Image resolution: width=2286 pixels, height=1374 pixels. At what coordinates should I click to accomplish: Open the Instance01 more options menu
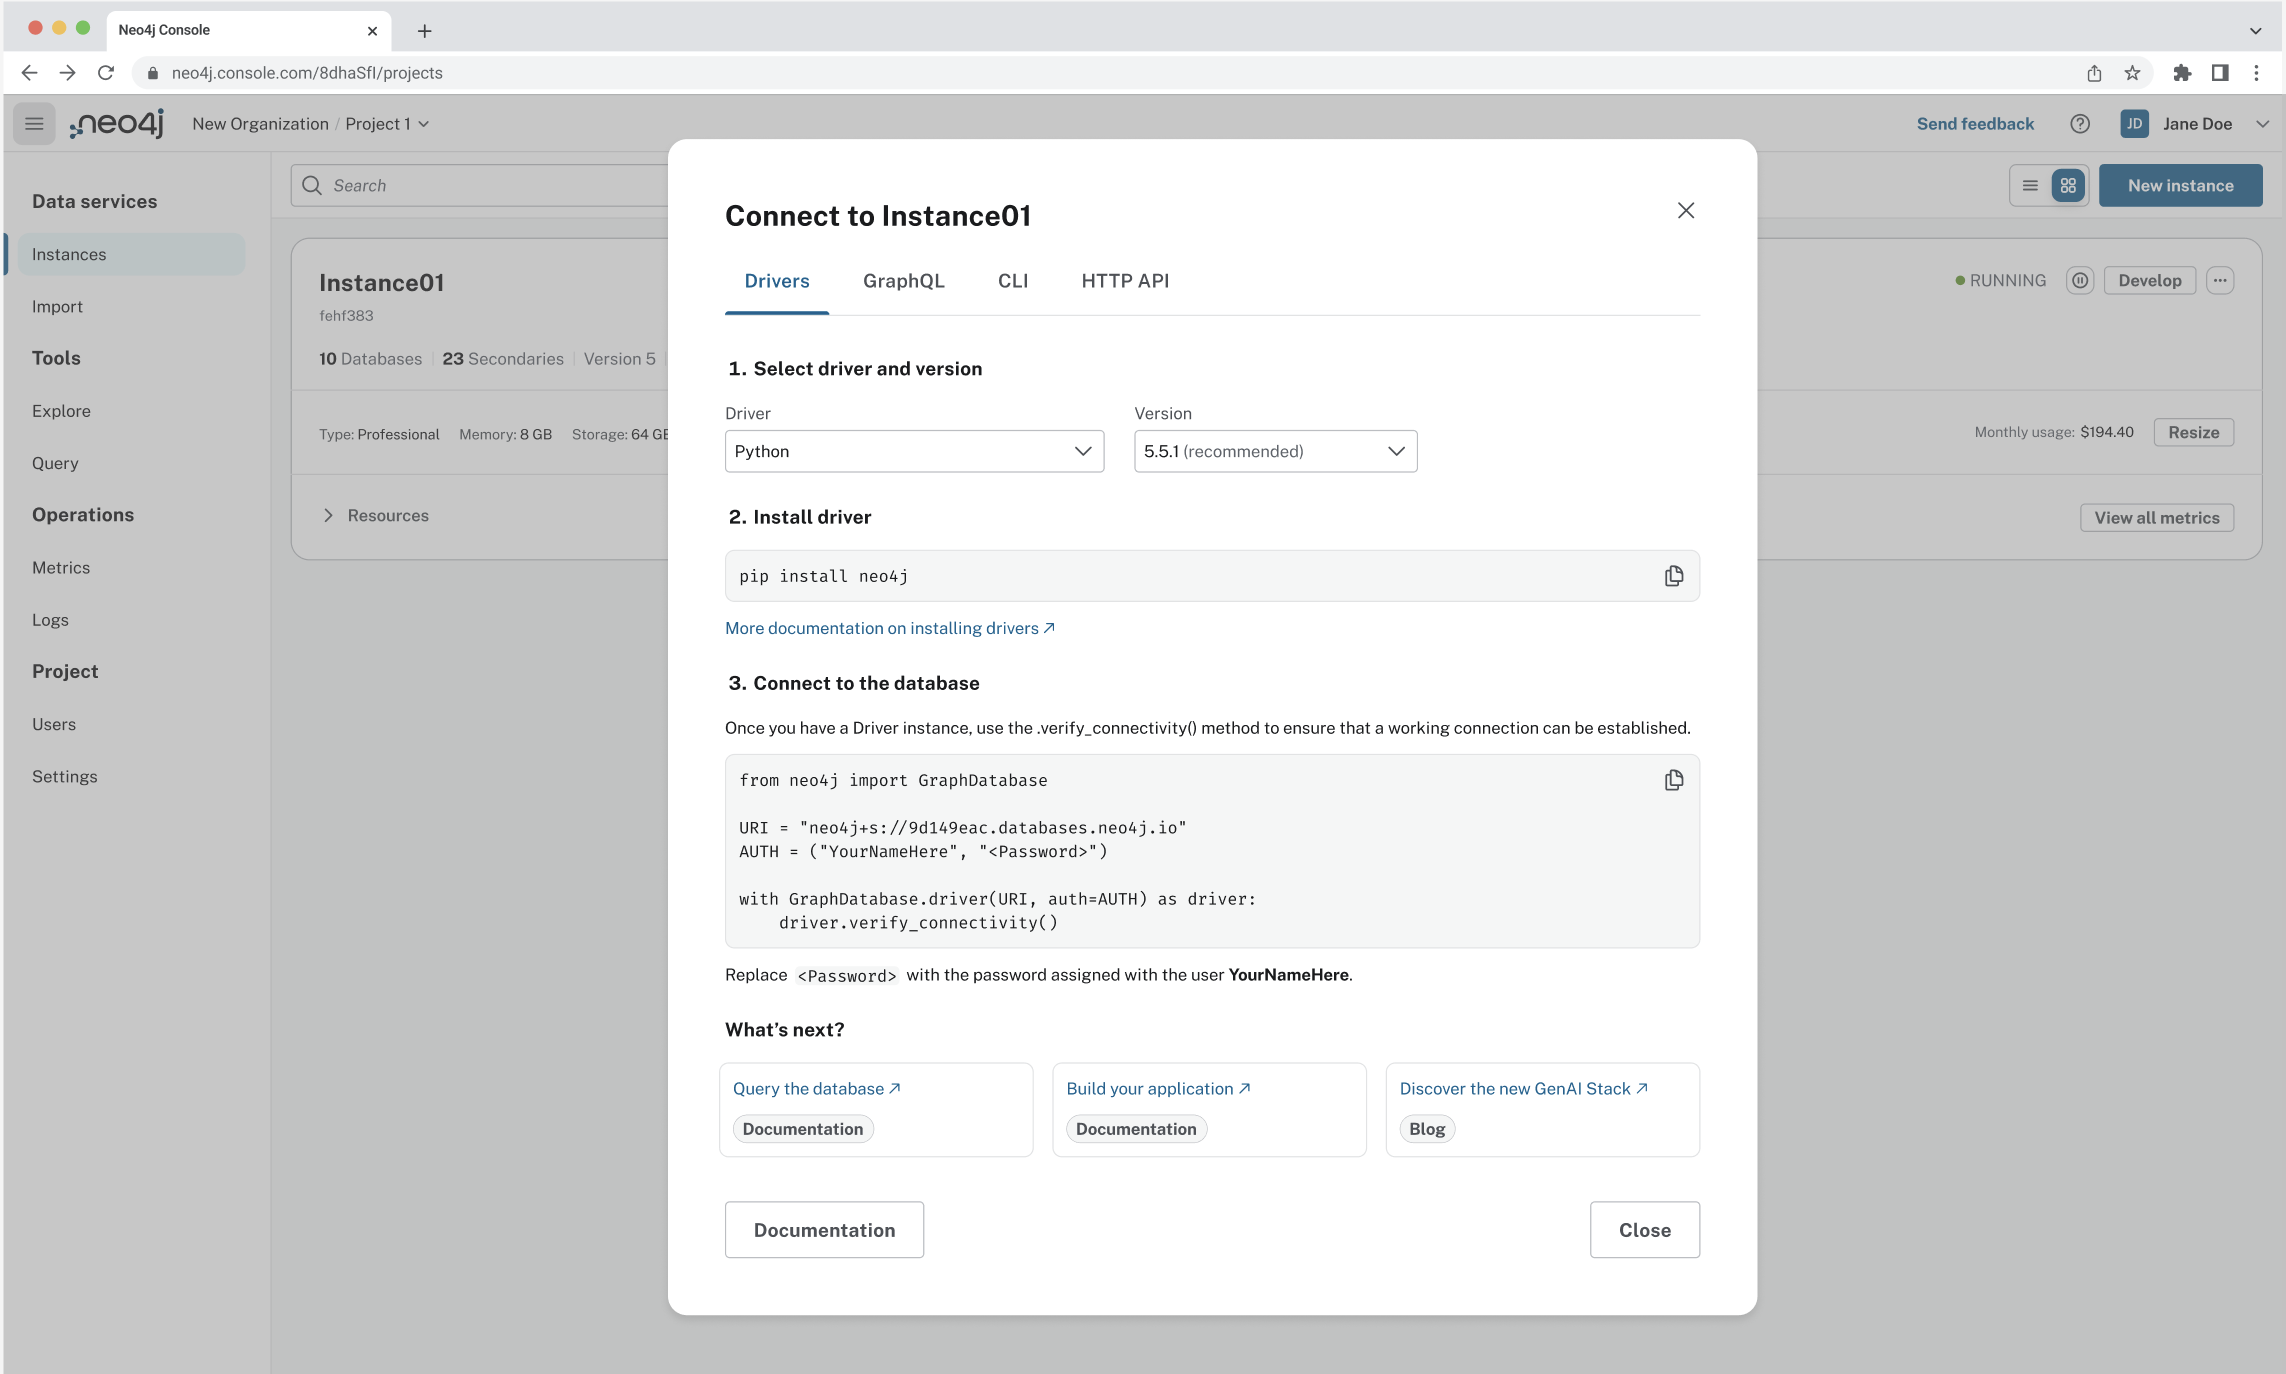[x=2220, y=281]
